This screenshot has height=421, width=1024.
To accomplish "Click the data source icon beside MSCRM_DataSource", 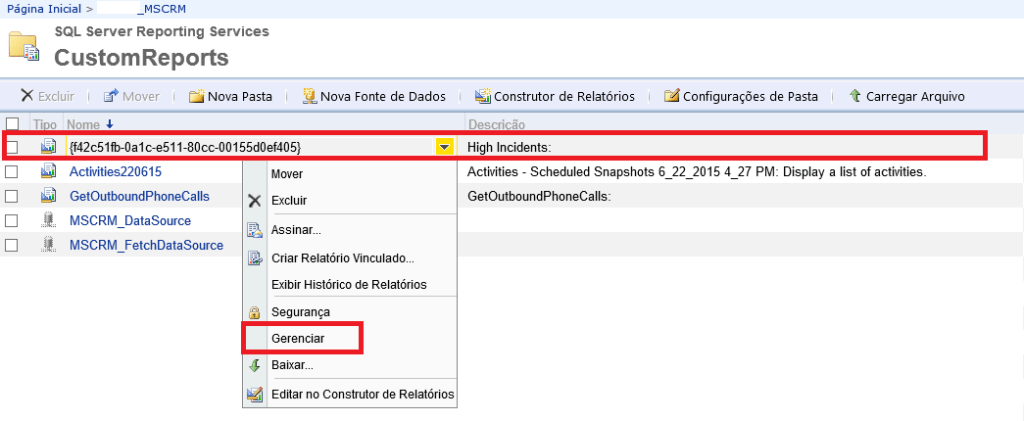I will pos(48,220).
